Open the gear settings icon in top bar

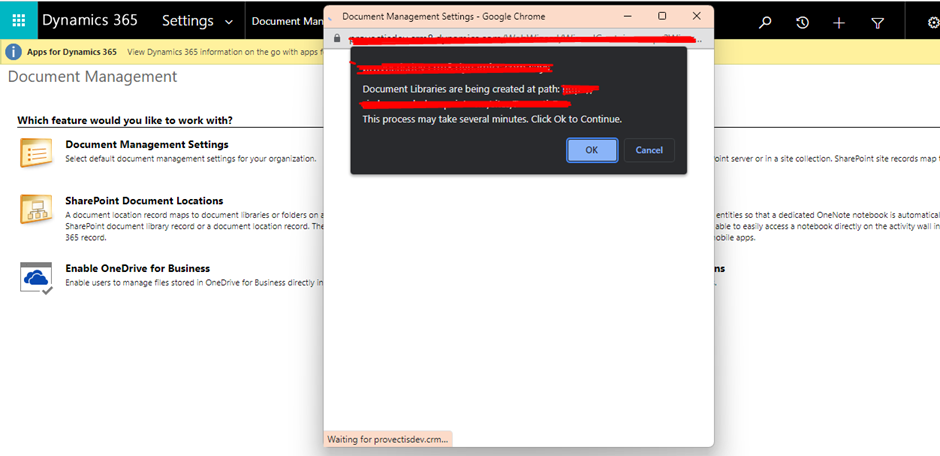coord(933,23)
